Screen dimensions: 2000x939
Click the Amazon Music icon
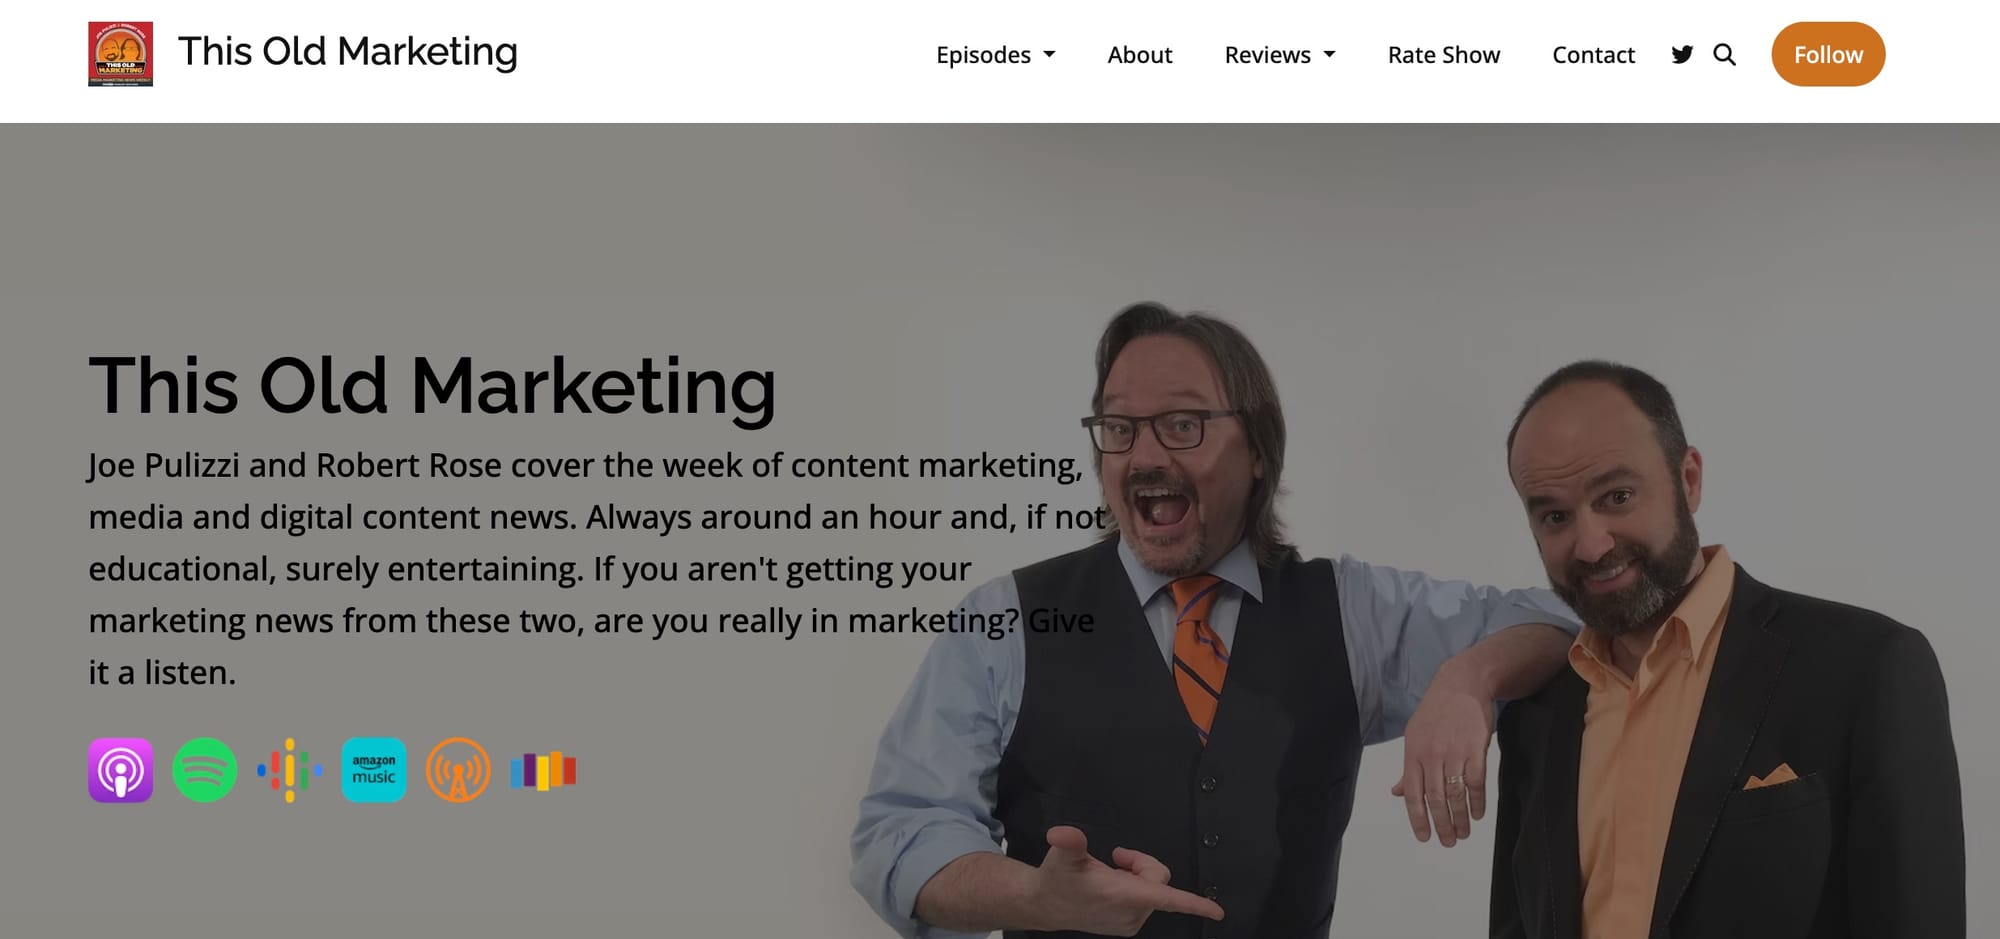(374, 770)
